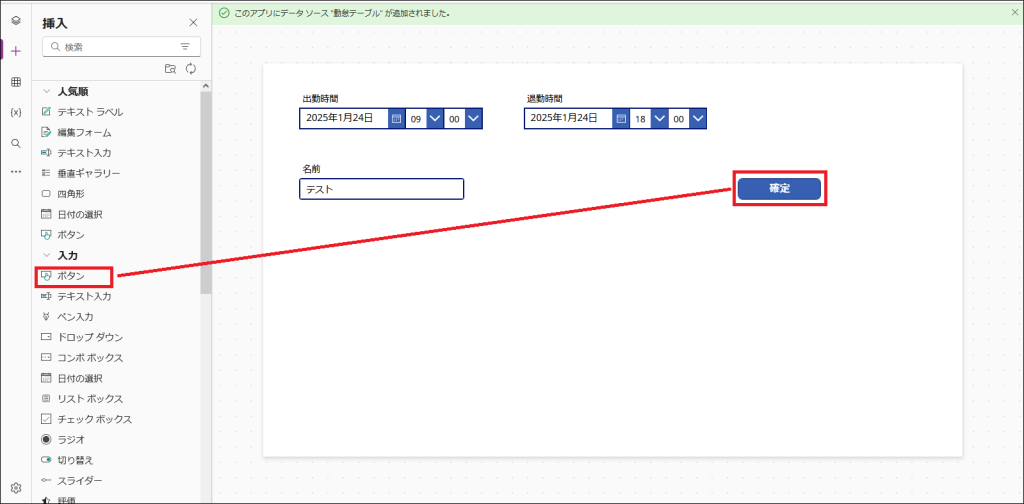Viewport: 1024px width, 504px height.
Task: Open the settings gear icon
Action: [15, 488]
